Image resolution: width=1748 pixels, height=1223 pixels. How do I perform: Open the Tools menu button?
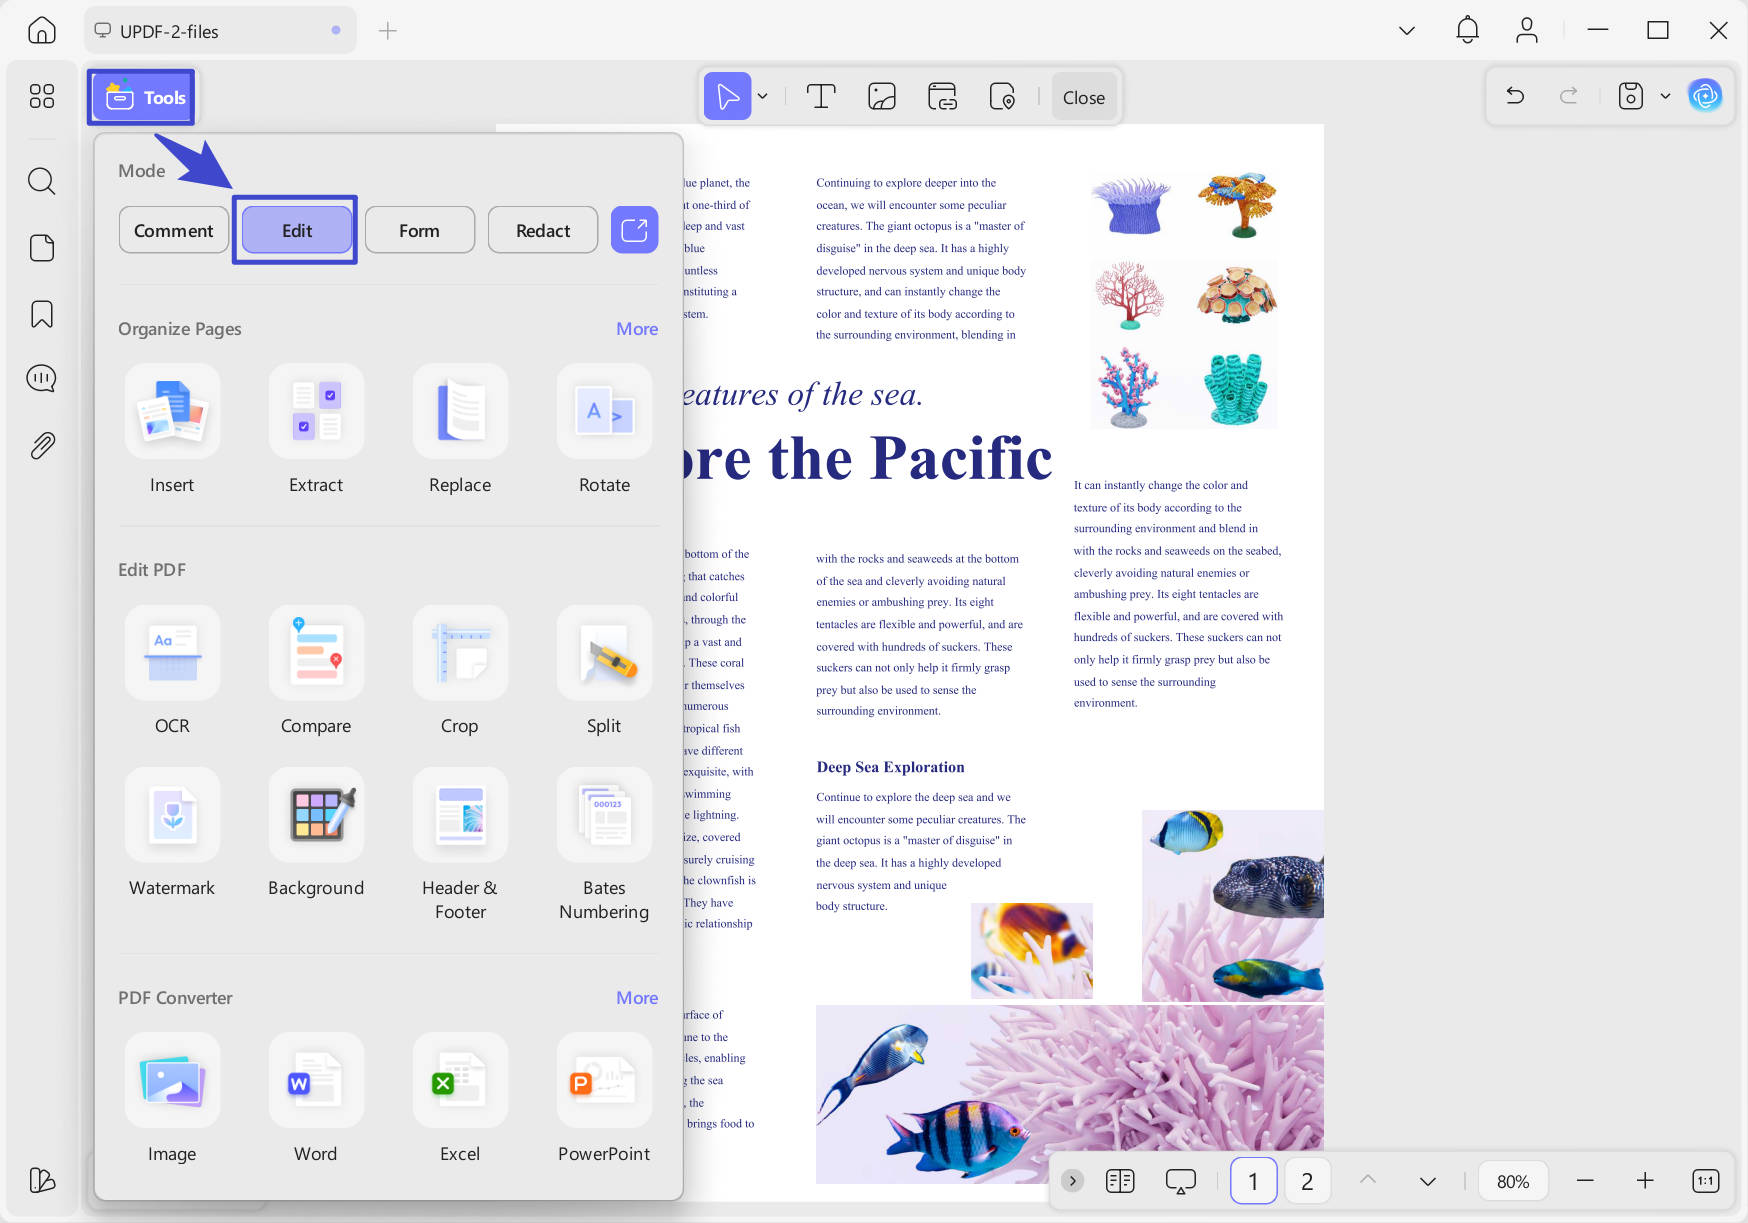click(x=142, y=97)
